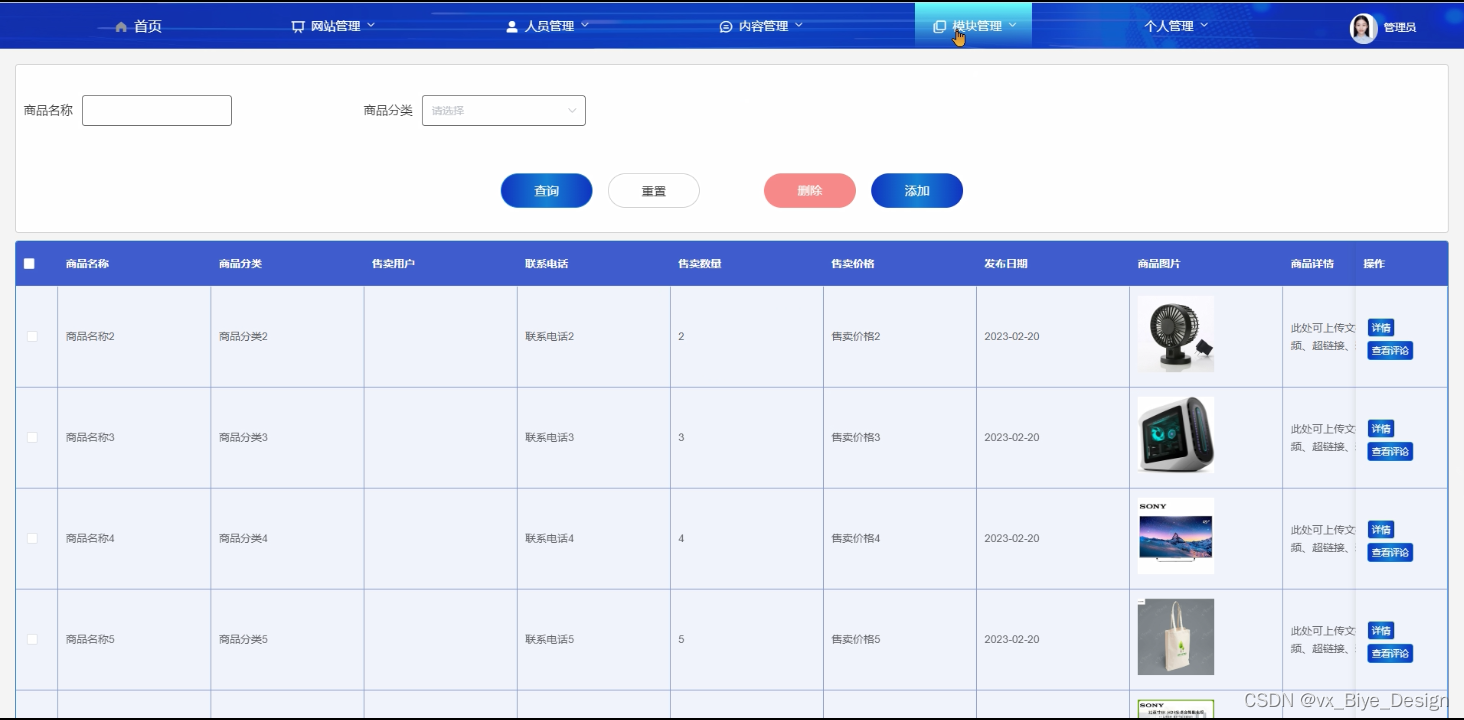Click 查看评论 for 商品名称2 row
Screen dimensions: 1464x720
1390,351
